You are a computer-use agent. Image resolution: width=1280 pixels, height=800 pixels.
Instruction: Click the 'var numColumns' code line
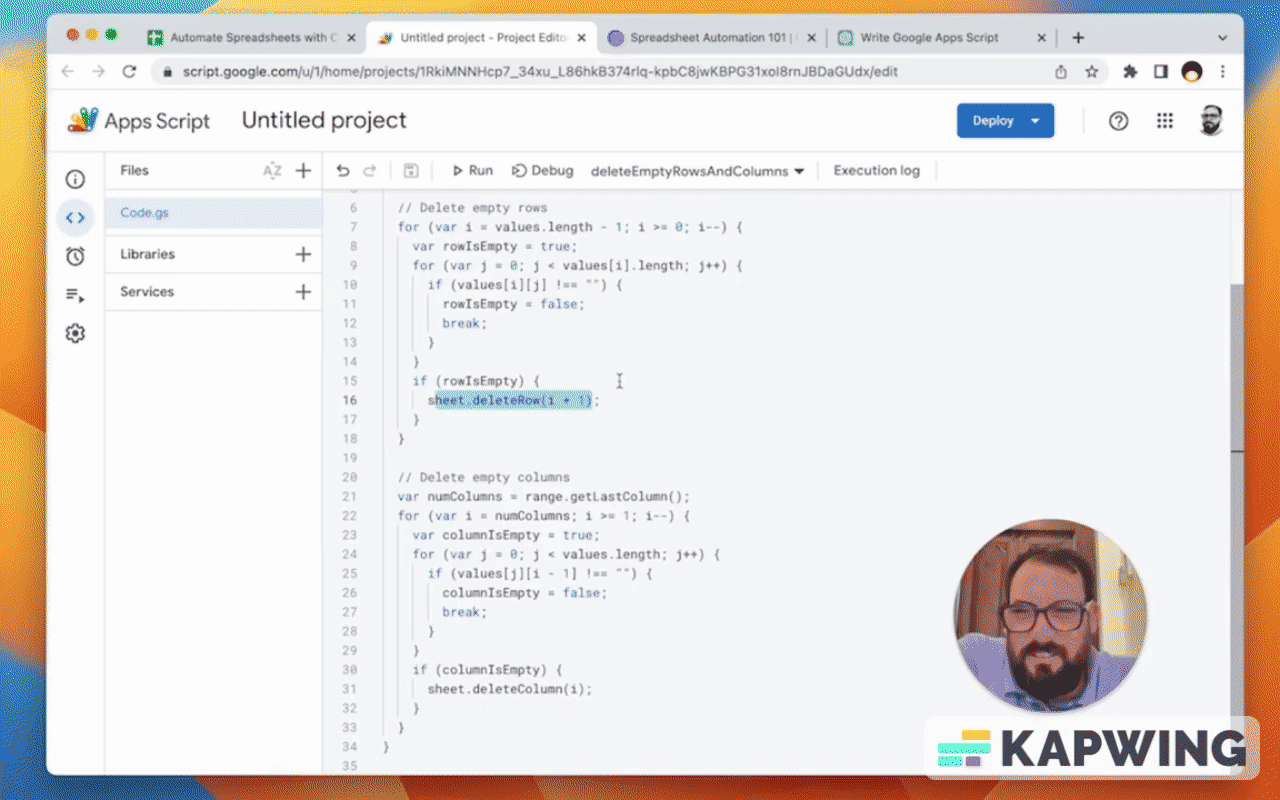(x=544, y=496)
